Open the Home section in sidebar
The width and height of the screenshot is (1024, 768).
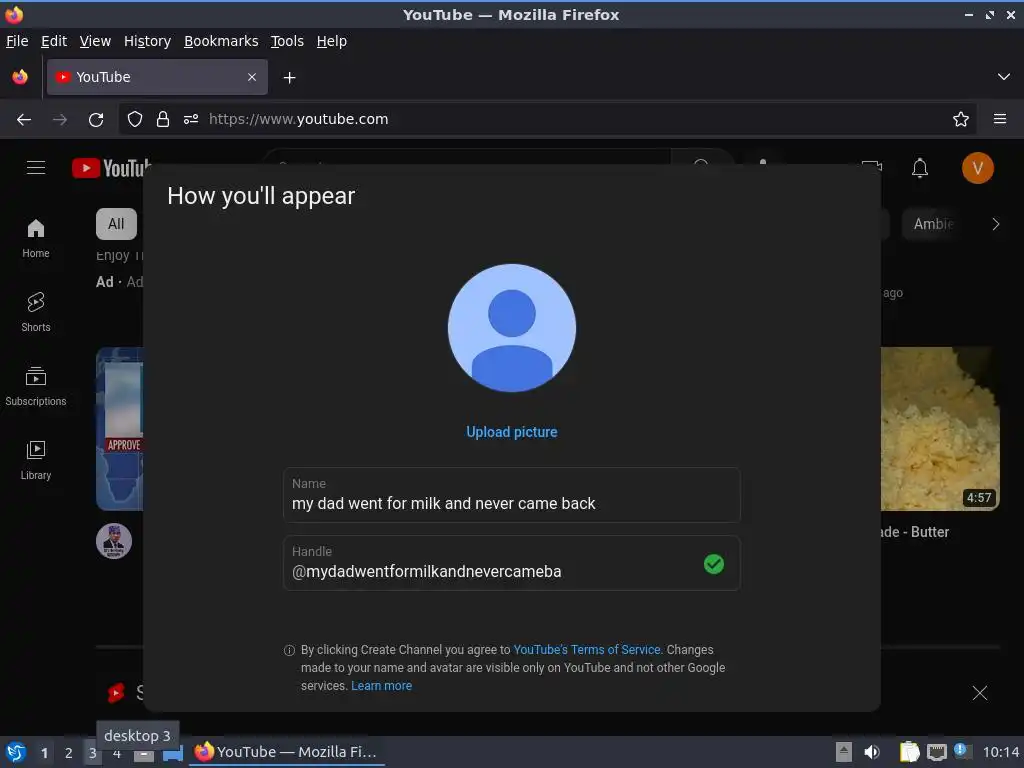click(x=36, y=238)
